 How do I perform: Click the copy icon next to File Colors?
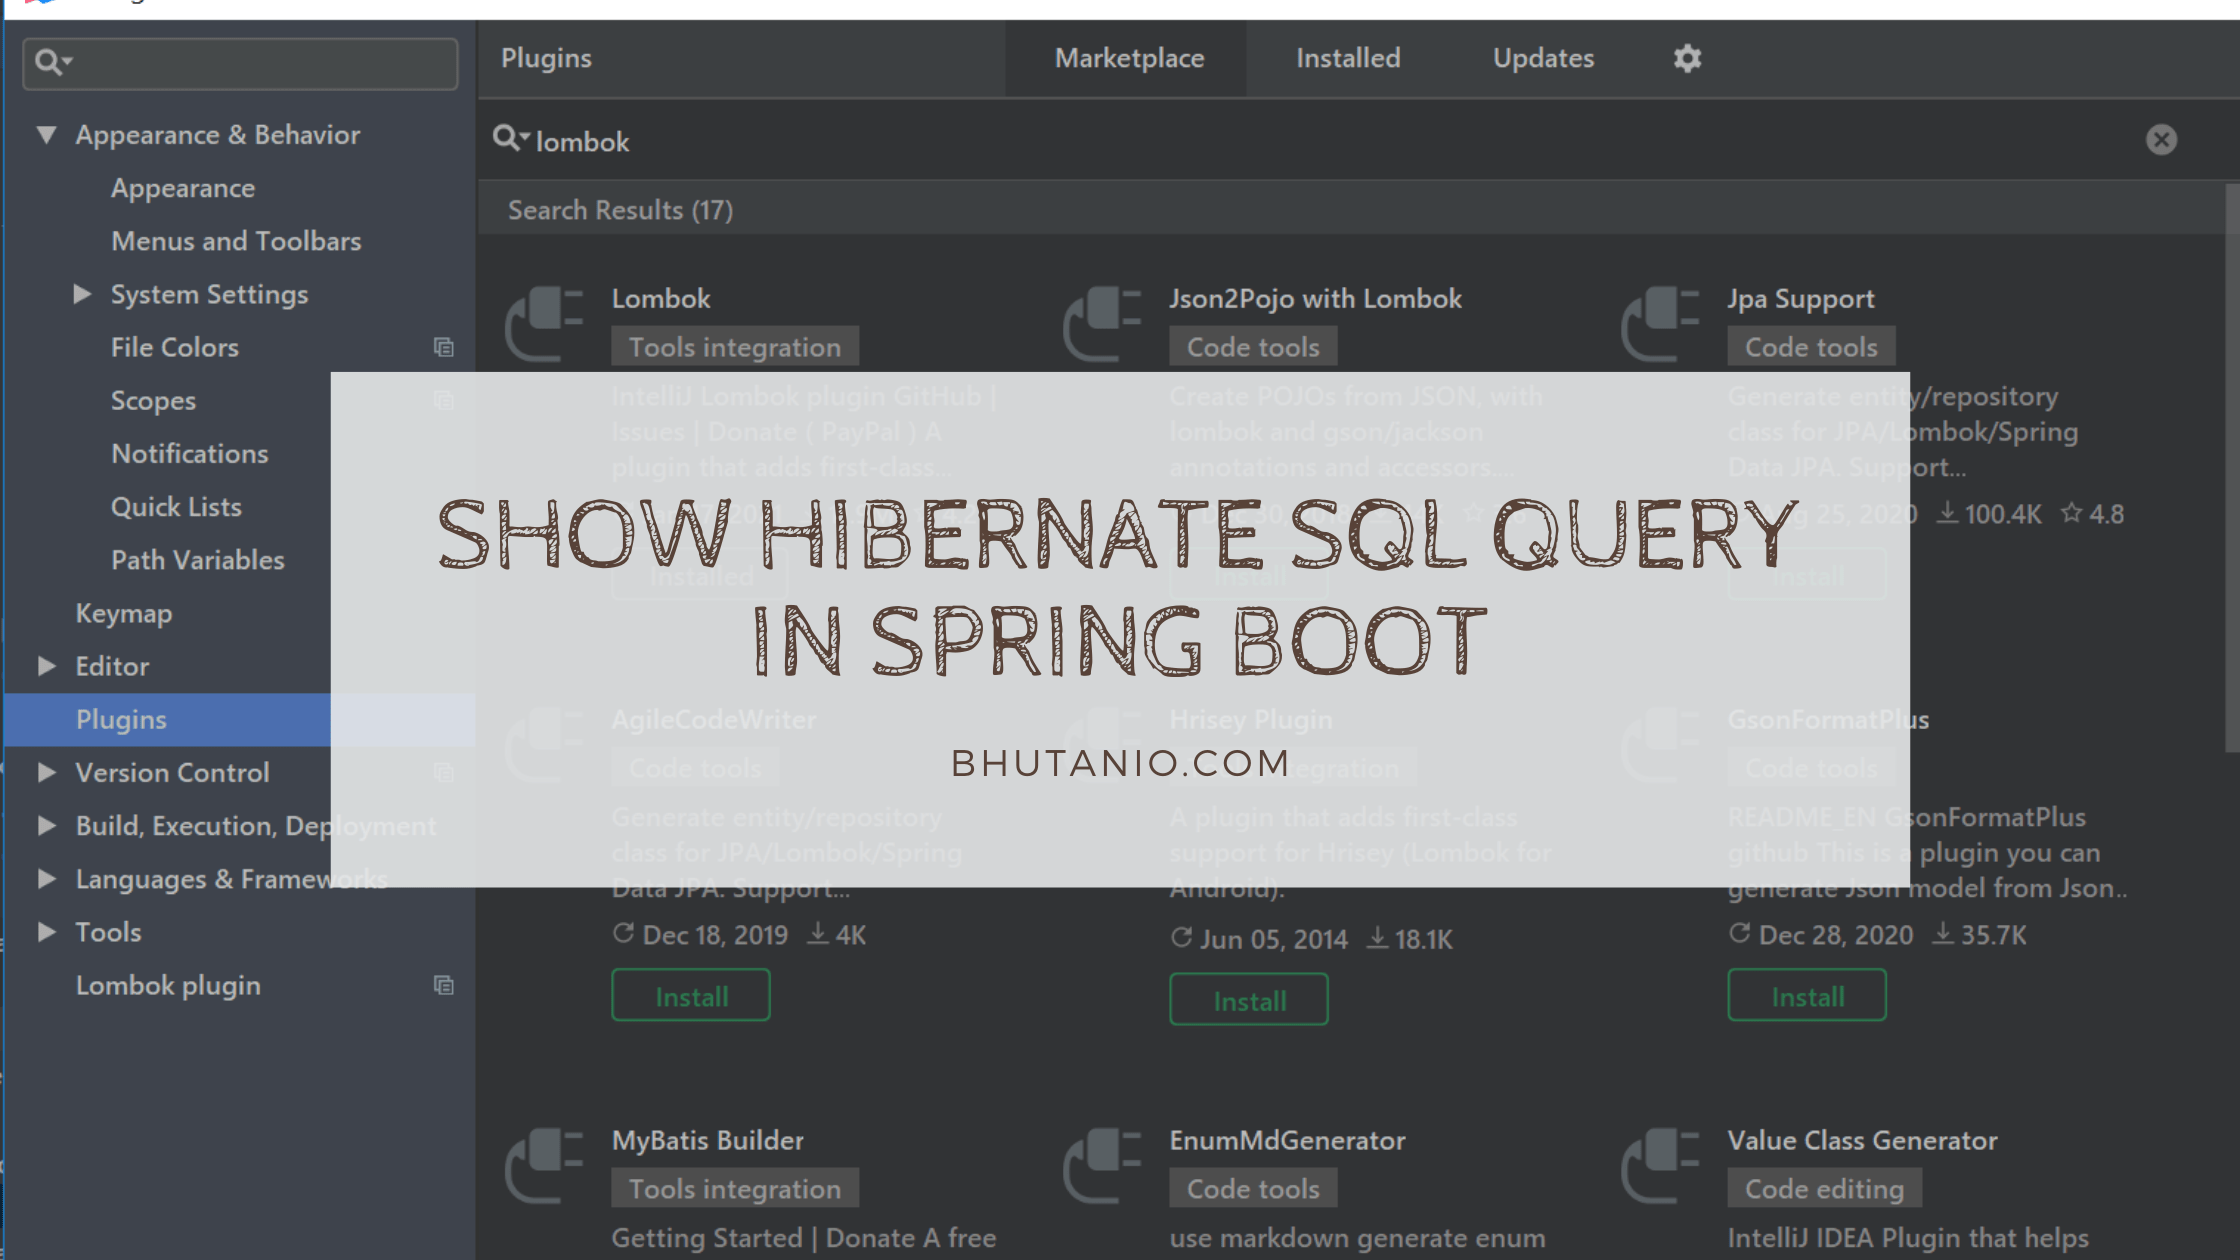[x=443, y=347]
